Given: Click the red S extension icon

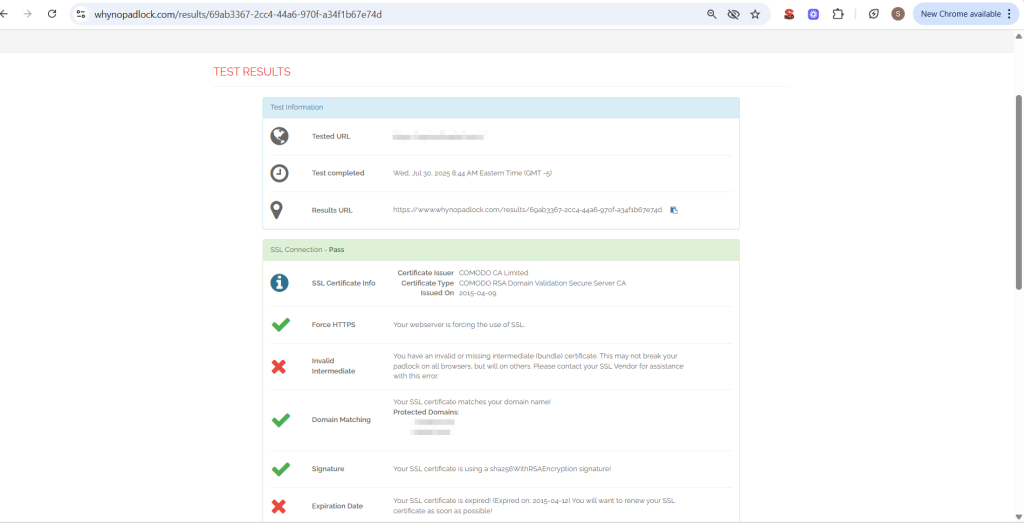Looking at the screenshot, I should tap(789, 14).
